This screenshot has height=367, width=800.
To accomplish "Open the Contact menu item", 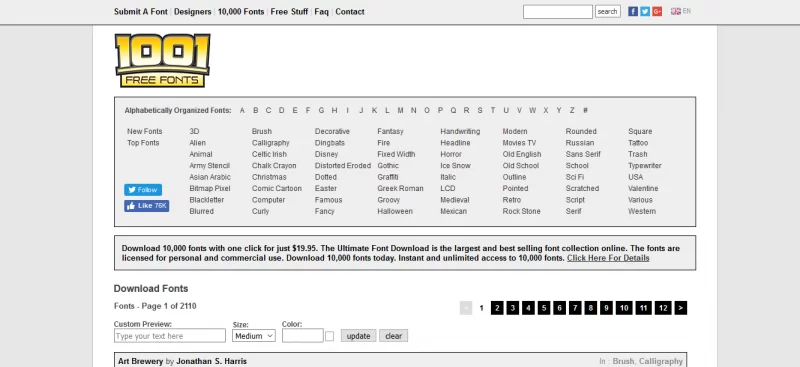I will click(350, 12).
